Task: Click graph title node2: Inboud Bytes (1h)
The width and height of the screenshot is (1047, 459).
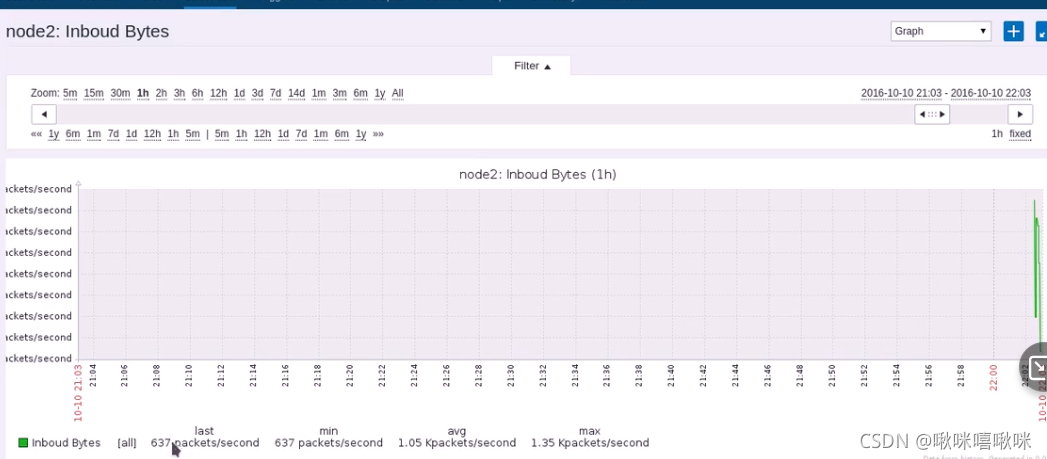Action: (x=538, y=174)
